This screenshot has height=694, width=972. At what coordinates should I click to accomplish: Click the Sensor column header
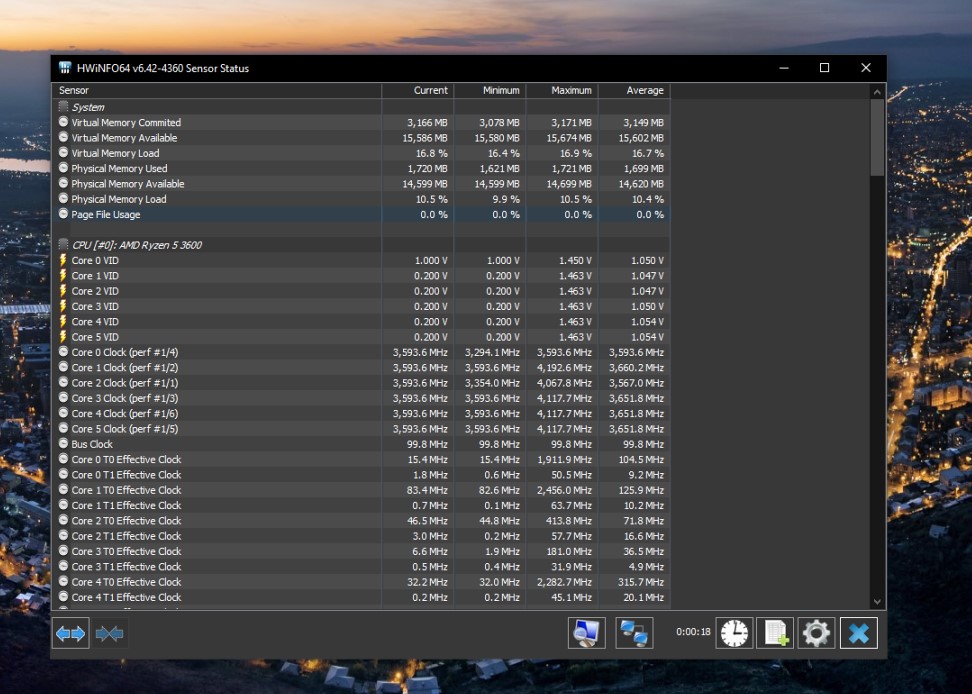point(217,90)
